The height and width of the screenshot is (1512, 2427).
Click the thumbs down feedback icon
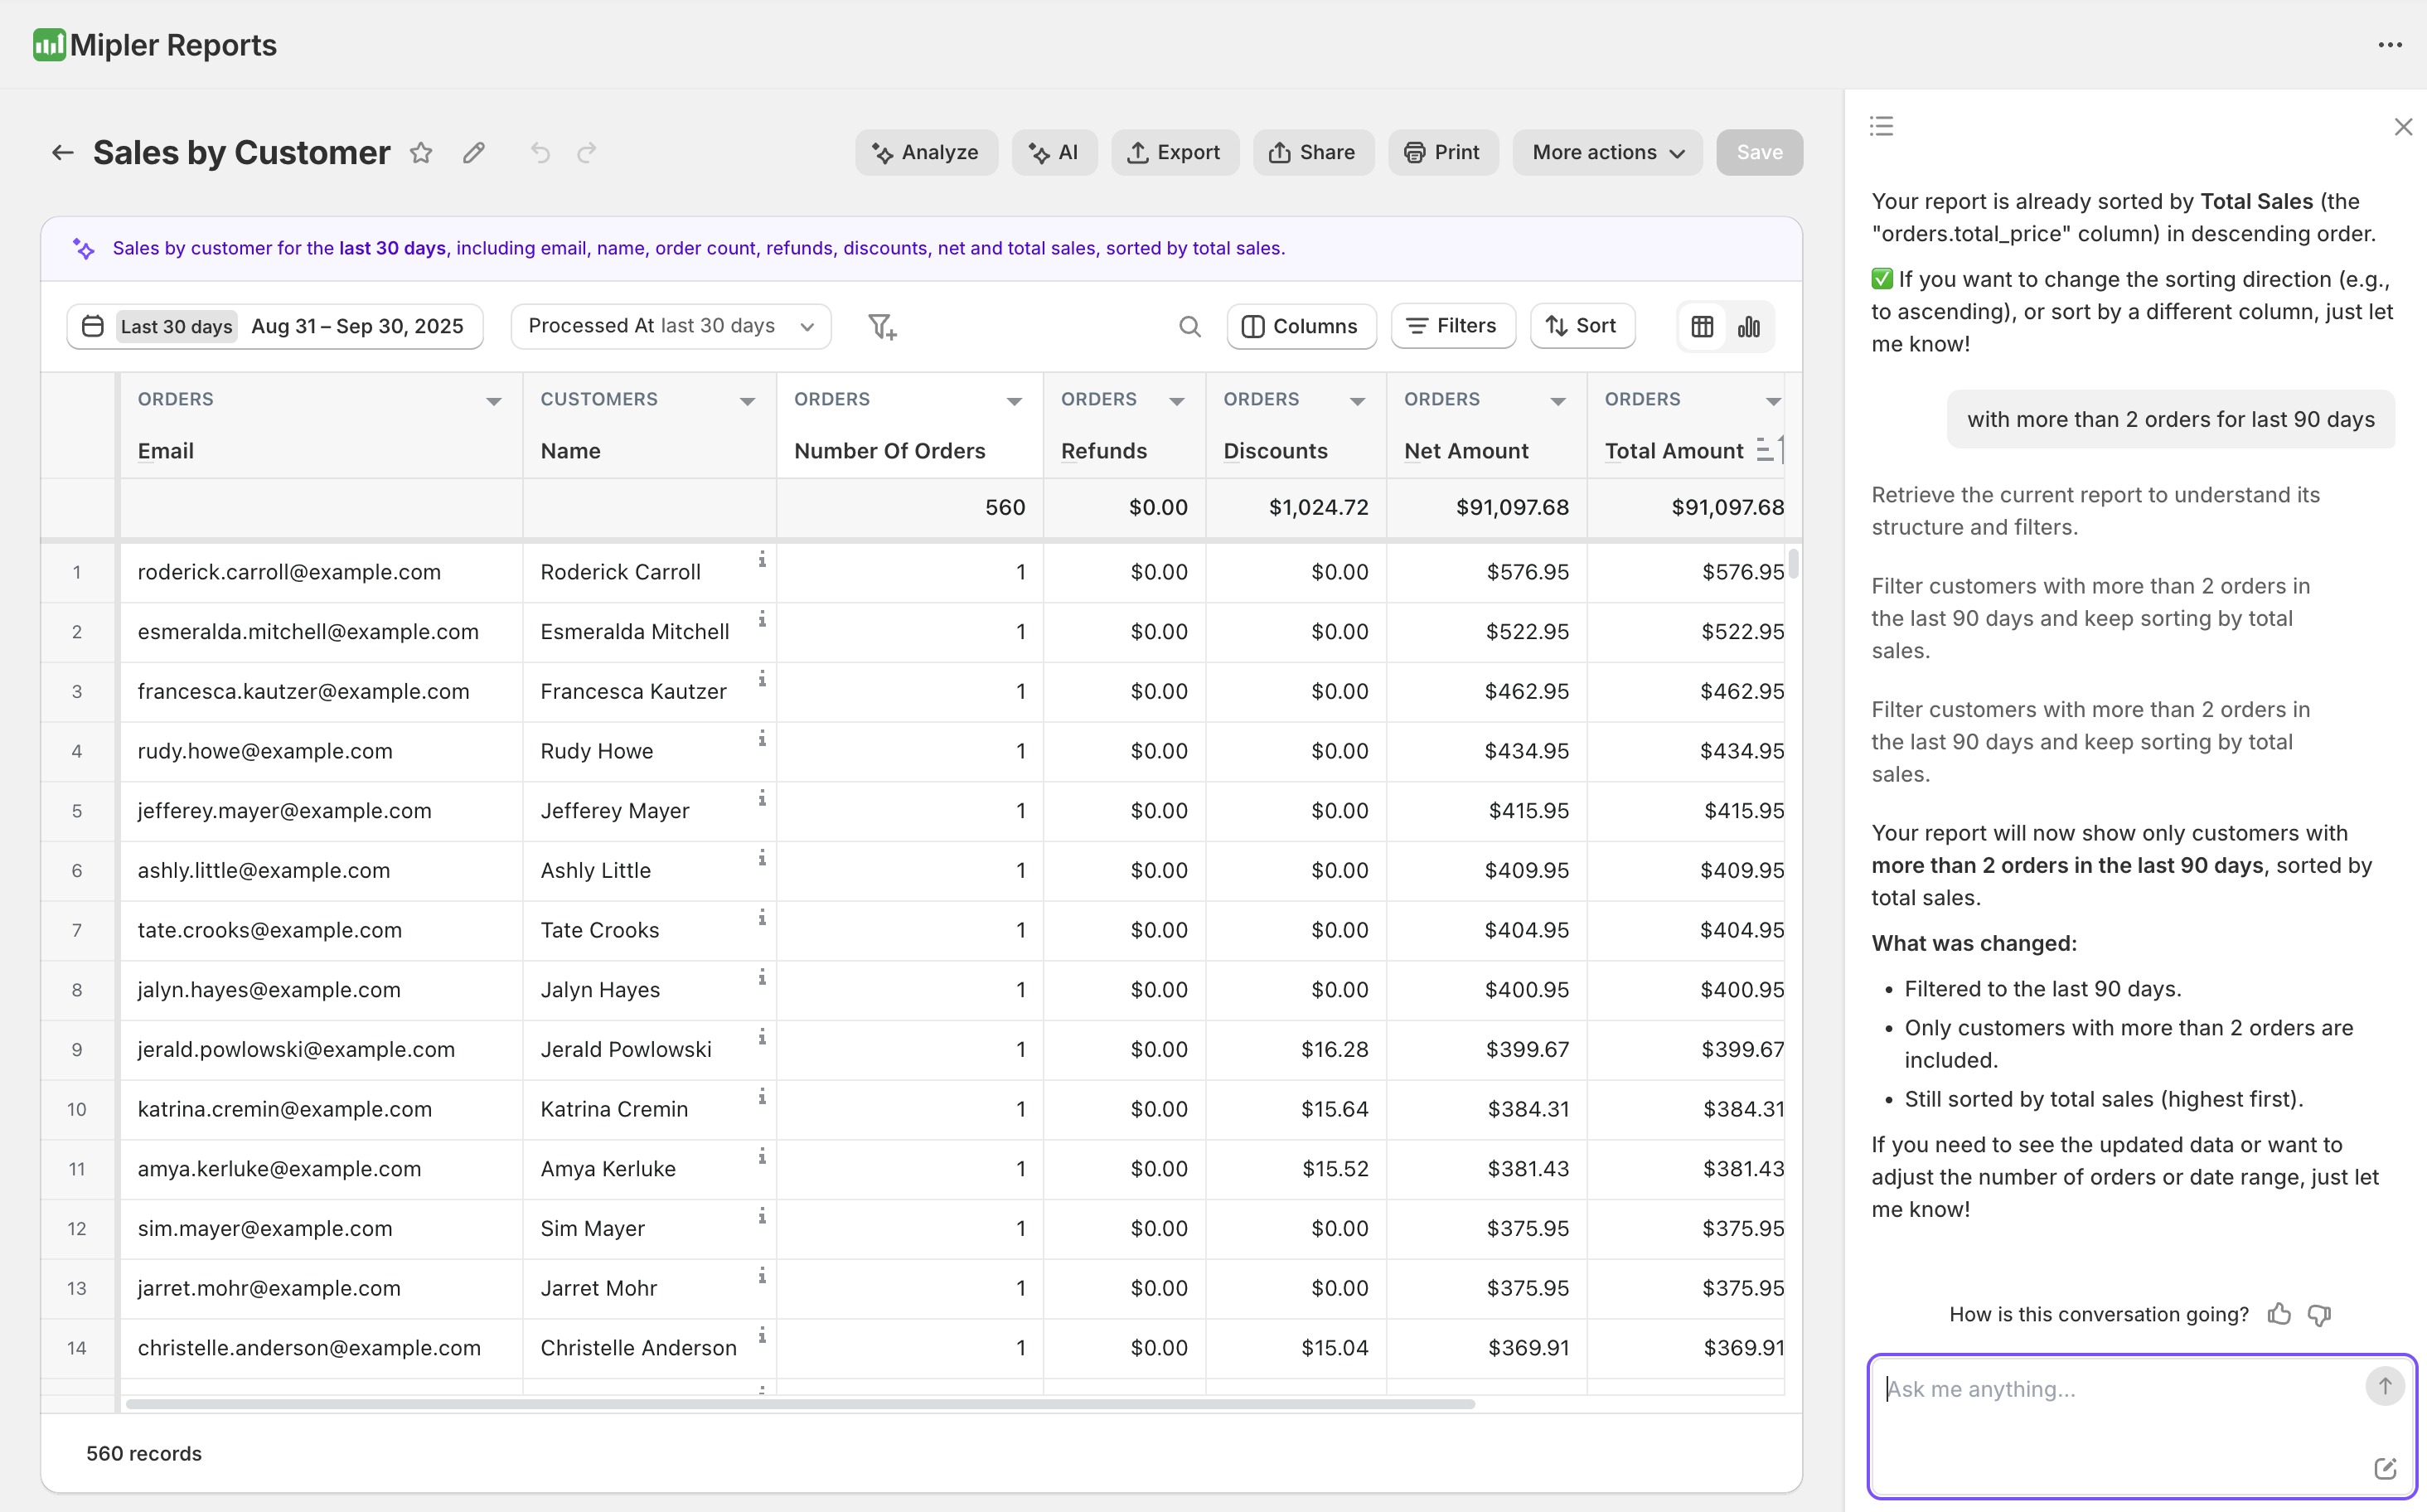pyautogui.click(x=2319, y=1314)
